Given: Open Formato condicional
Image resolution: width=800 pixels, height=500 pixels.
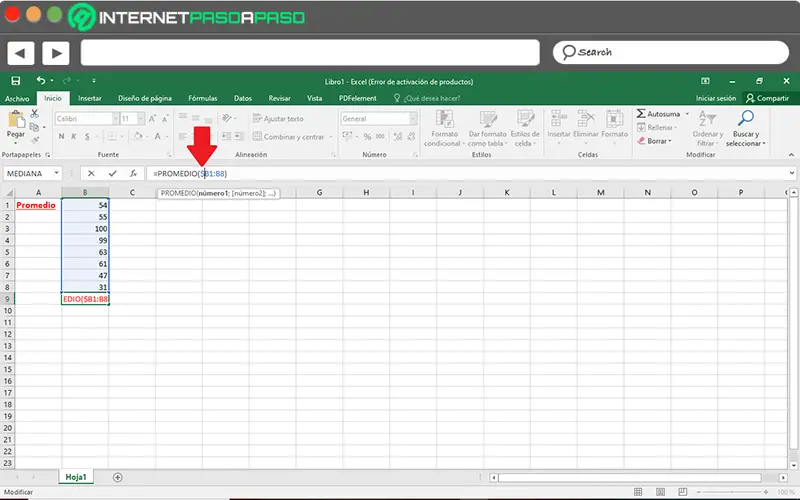Looking at the screenshot, I should click(444, 129).
